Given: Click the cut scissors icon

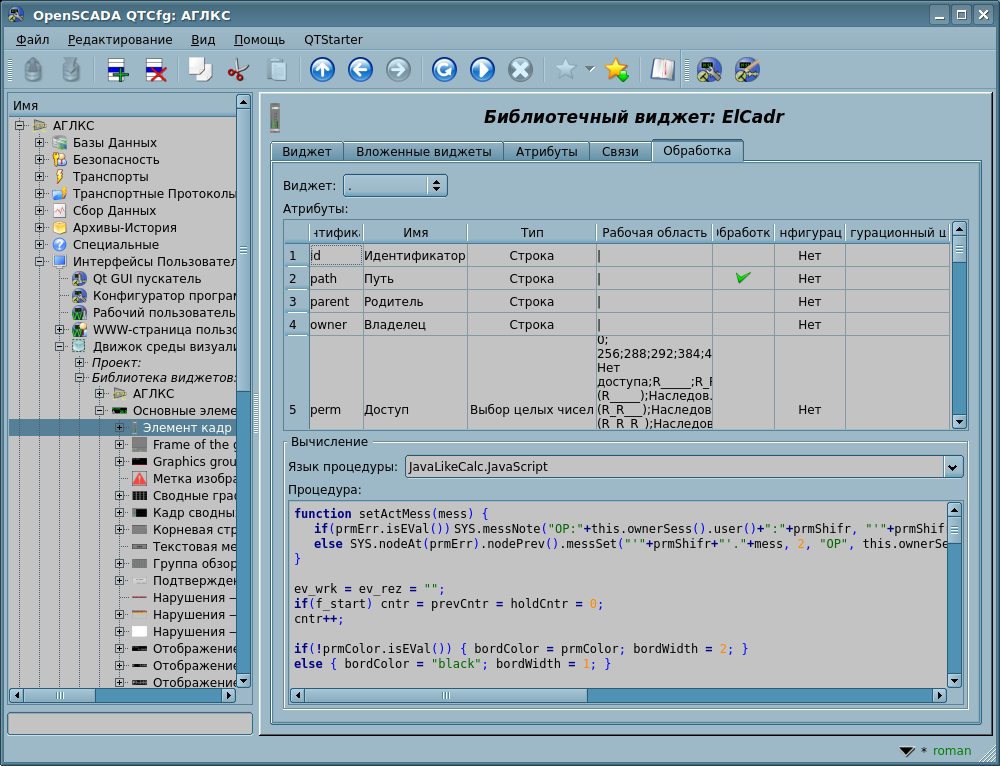Looking at the screenshot, I should pyautogui.click(x=238, y=70).
